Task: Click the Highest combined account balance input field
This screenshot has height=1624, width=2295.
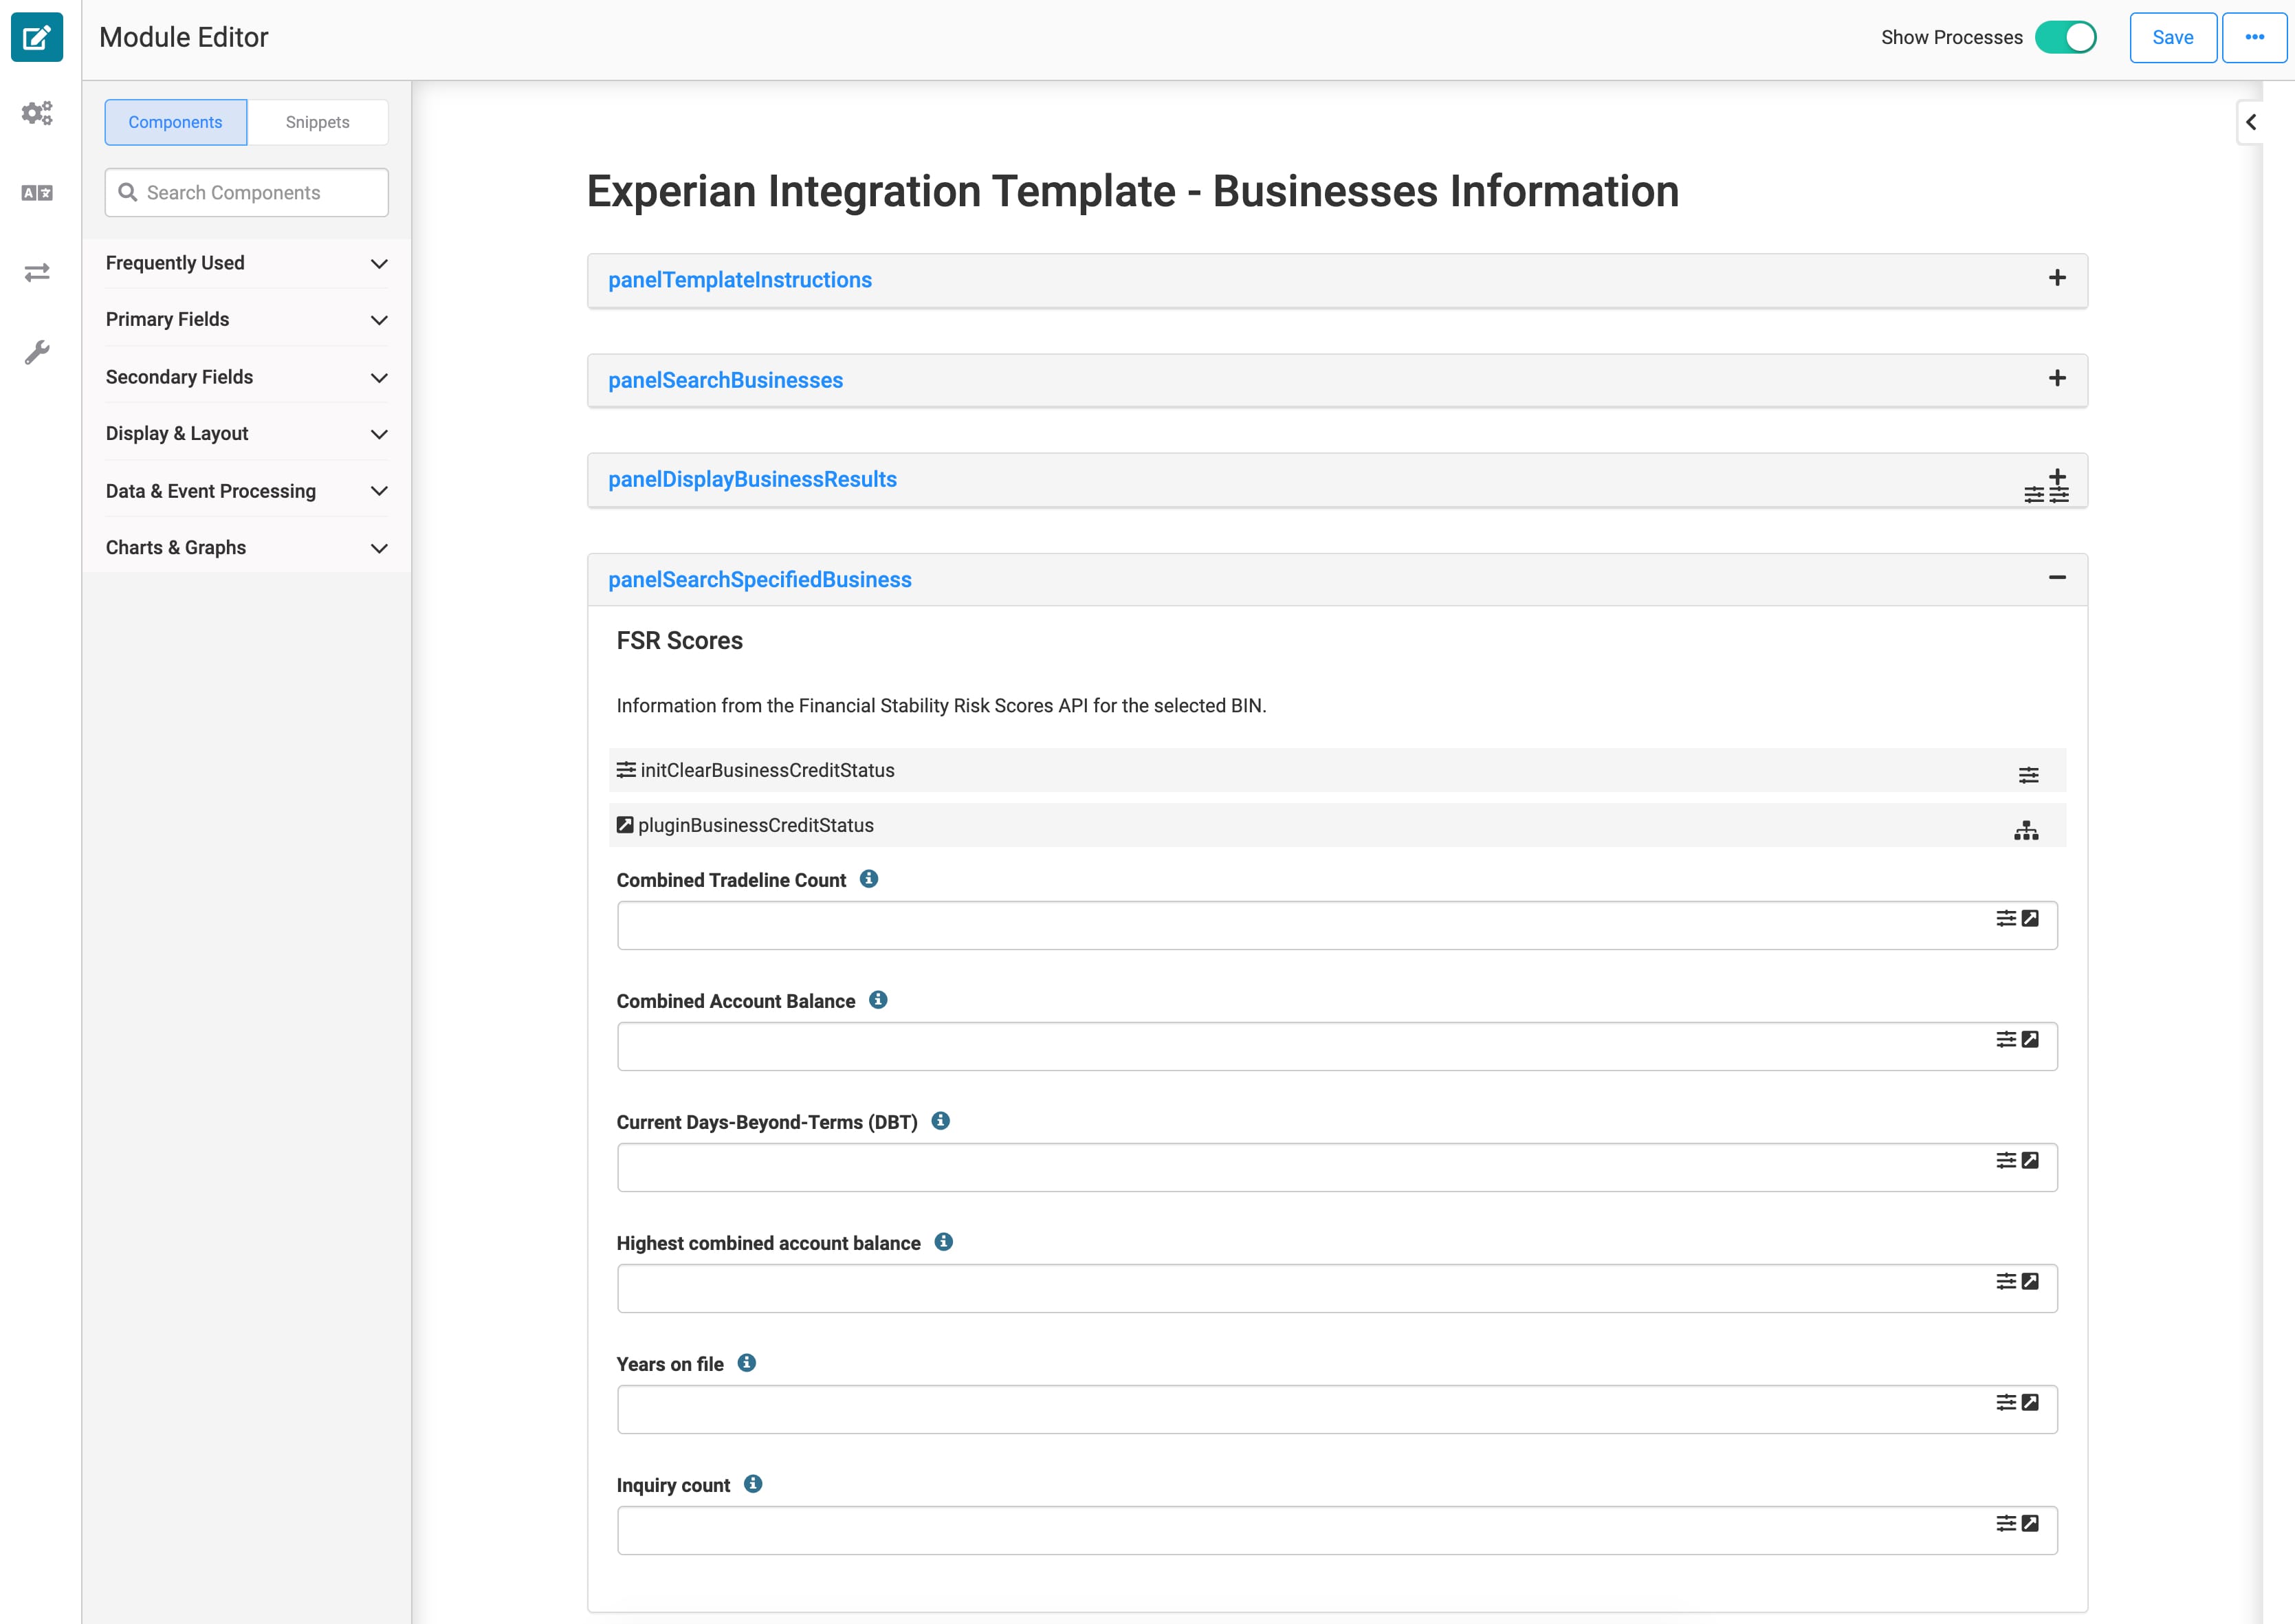Action: pos(1337,1288)
